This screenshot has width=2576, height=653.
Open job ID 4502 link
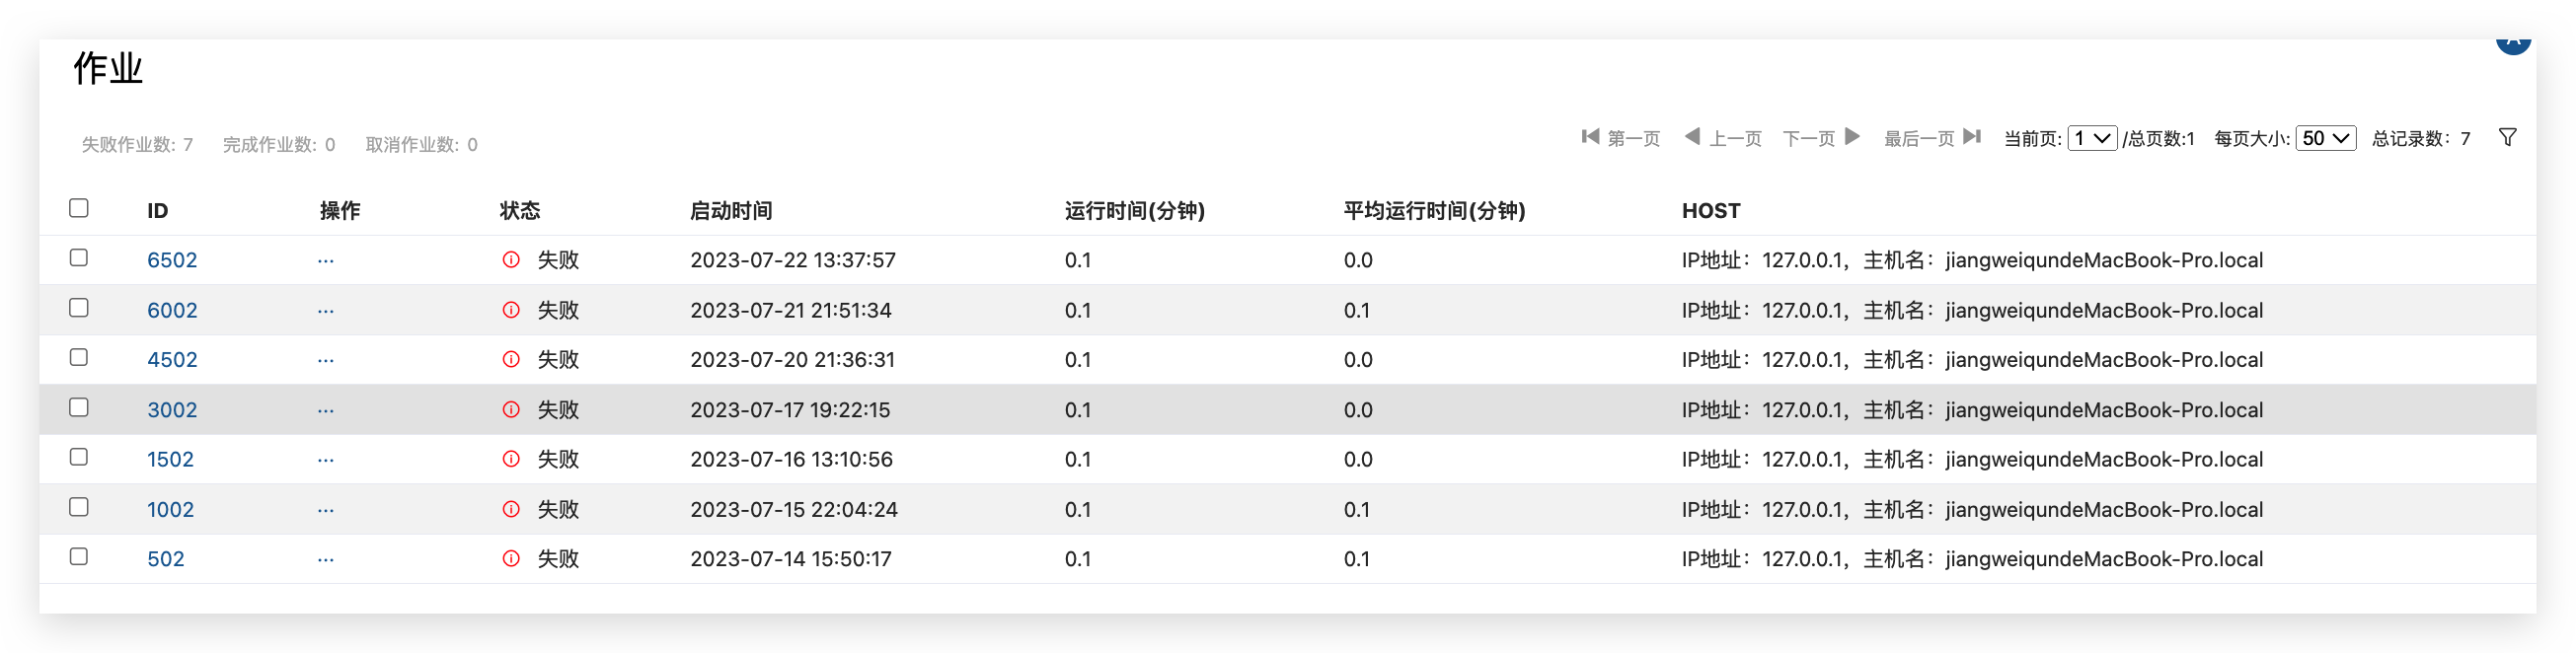(x=172, y=359)
